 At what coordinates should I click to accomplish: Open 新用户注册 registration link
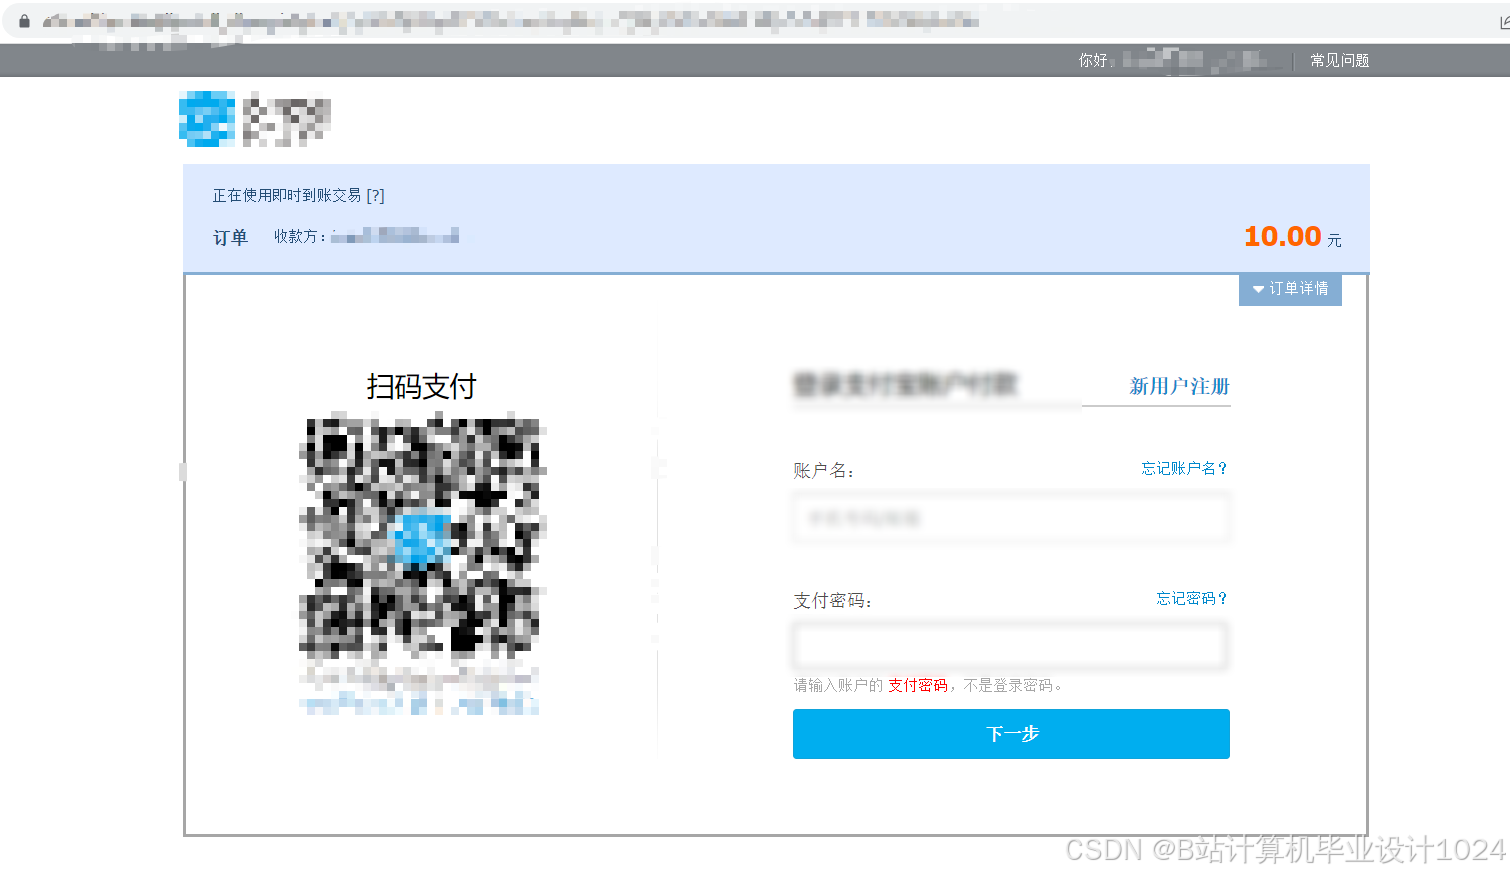[1179, 386]
